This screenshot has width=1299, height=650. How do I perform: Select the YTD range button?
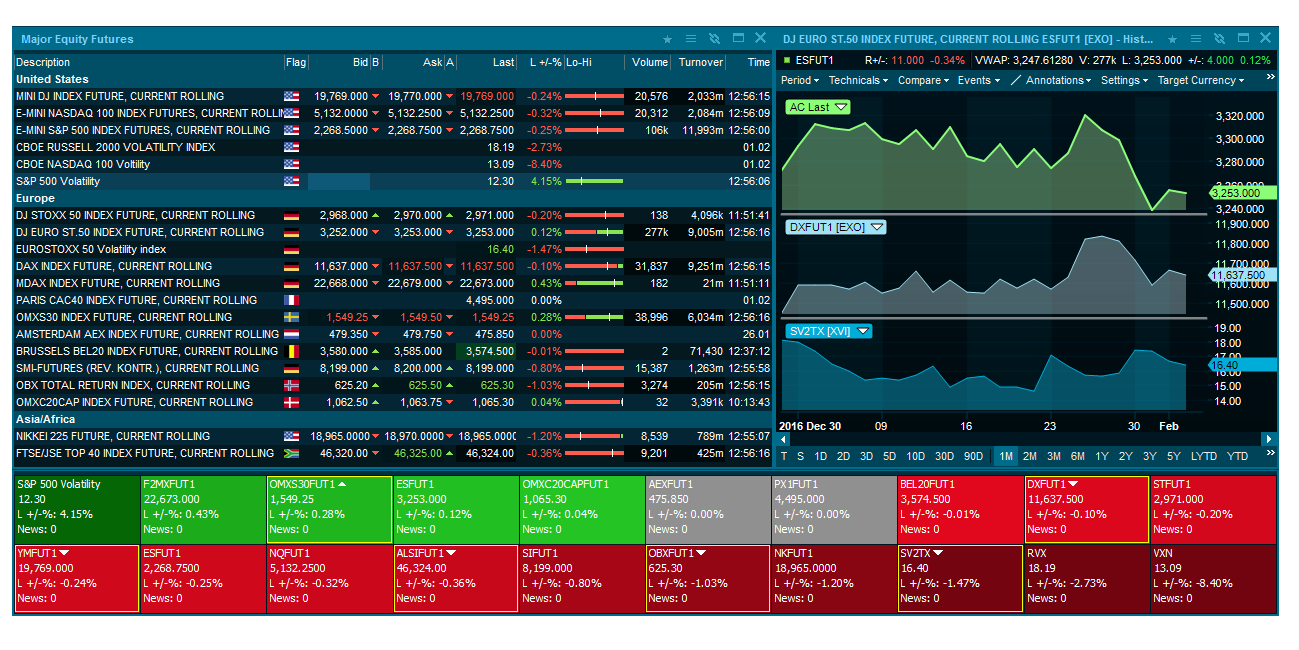(1238, 456)
